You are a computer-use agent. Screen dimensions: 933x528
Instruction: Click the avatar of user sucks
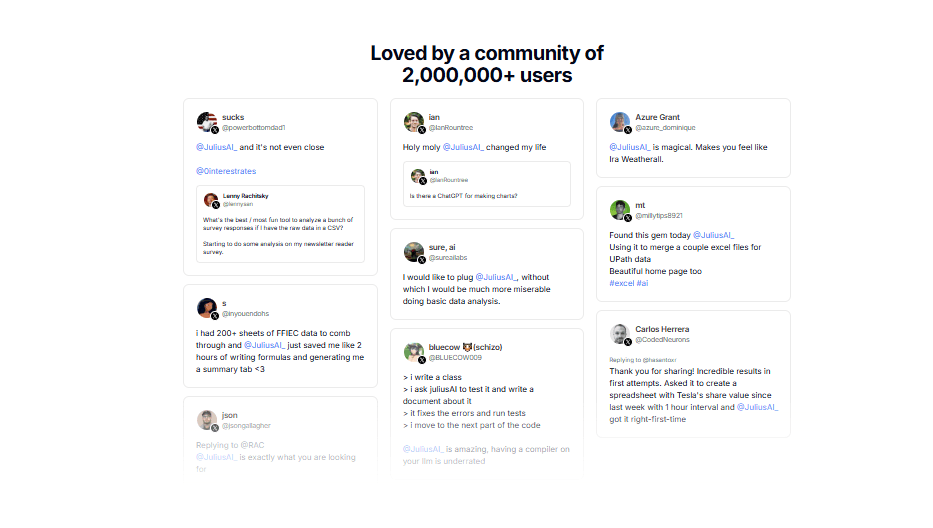[206, 122]
